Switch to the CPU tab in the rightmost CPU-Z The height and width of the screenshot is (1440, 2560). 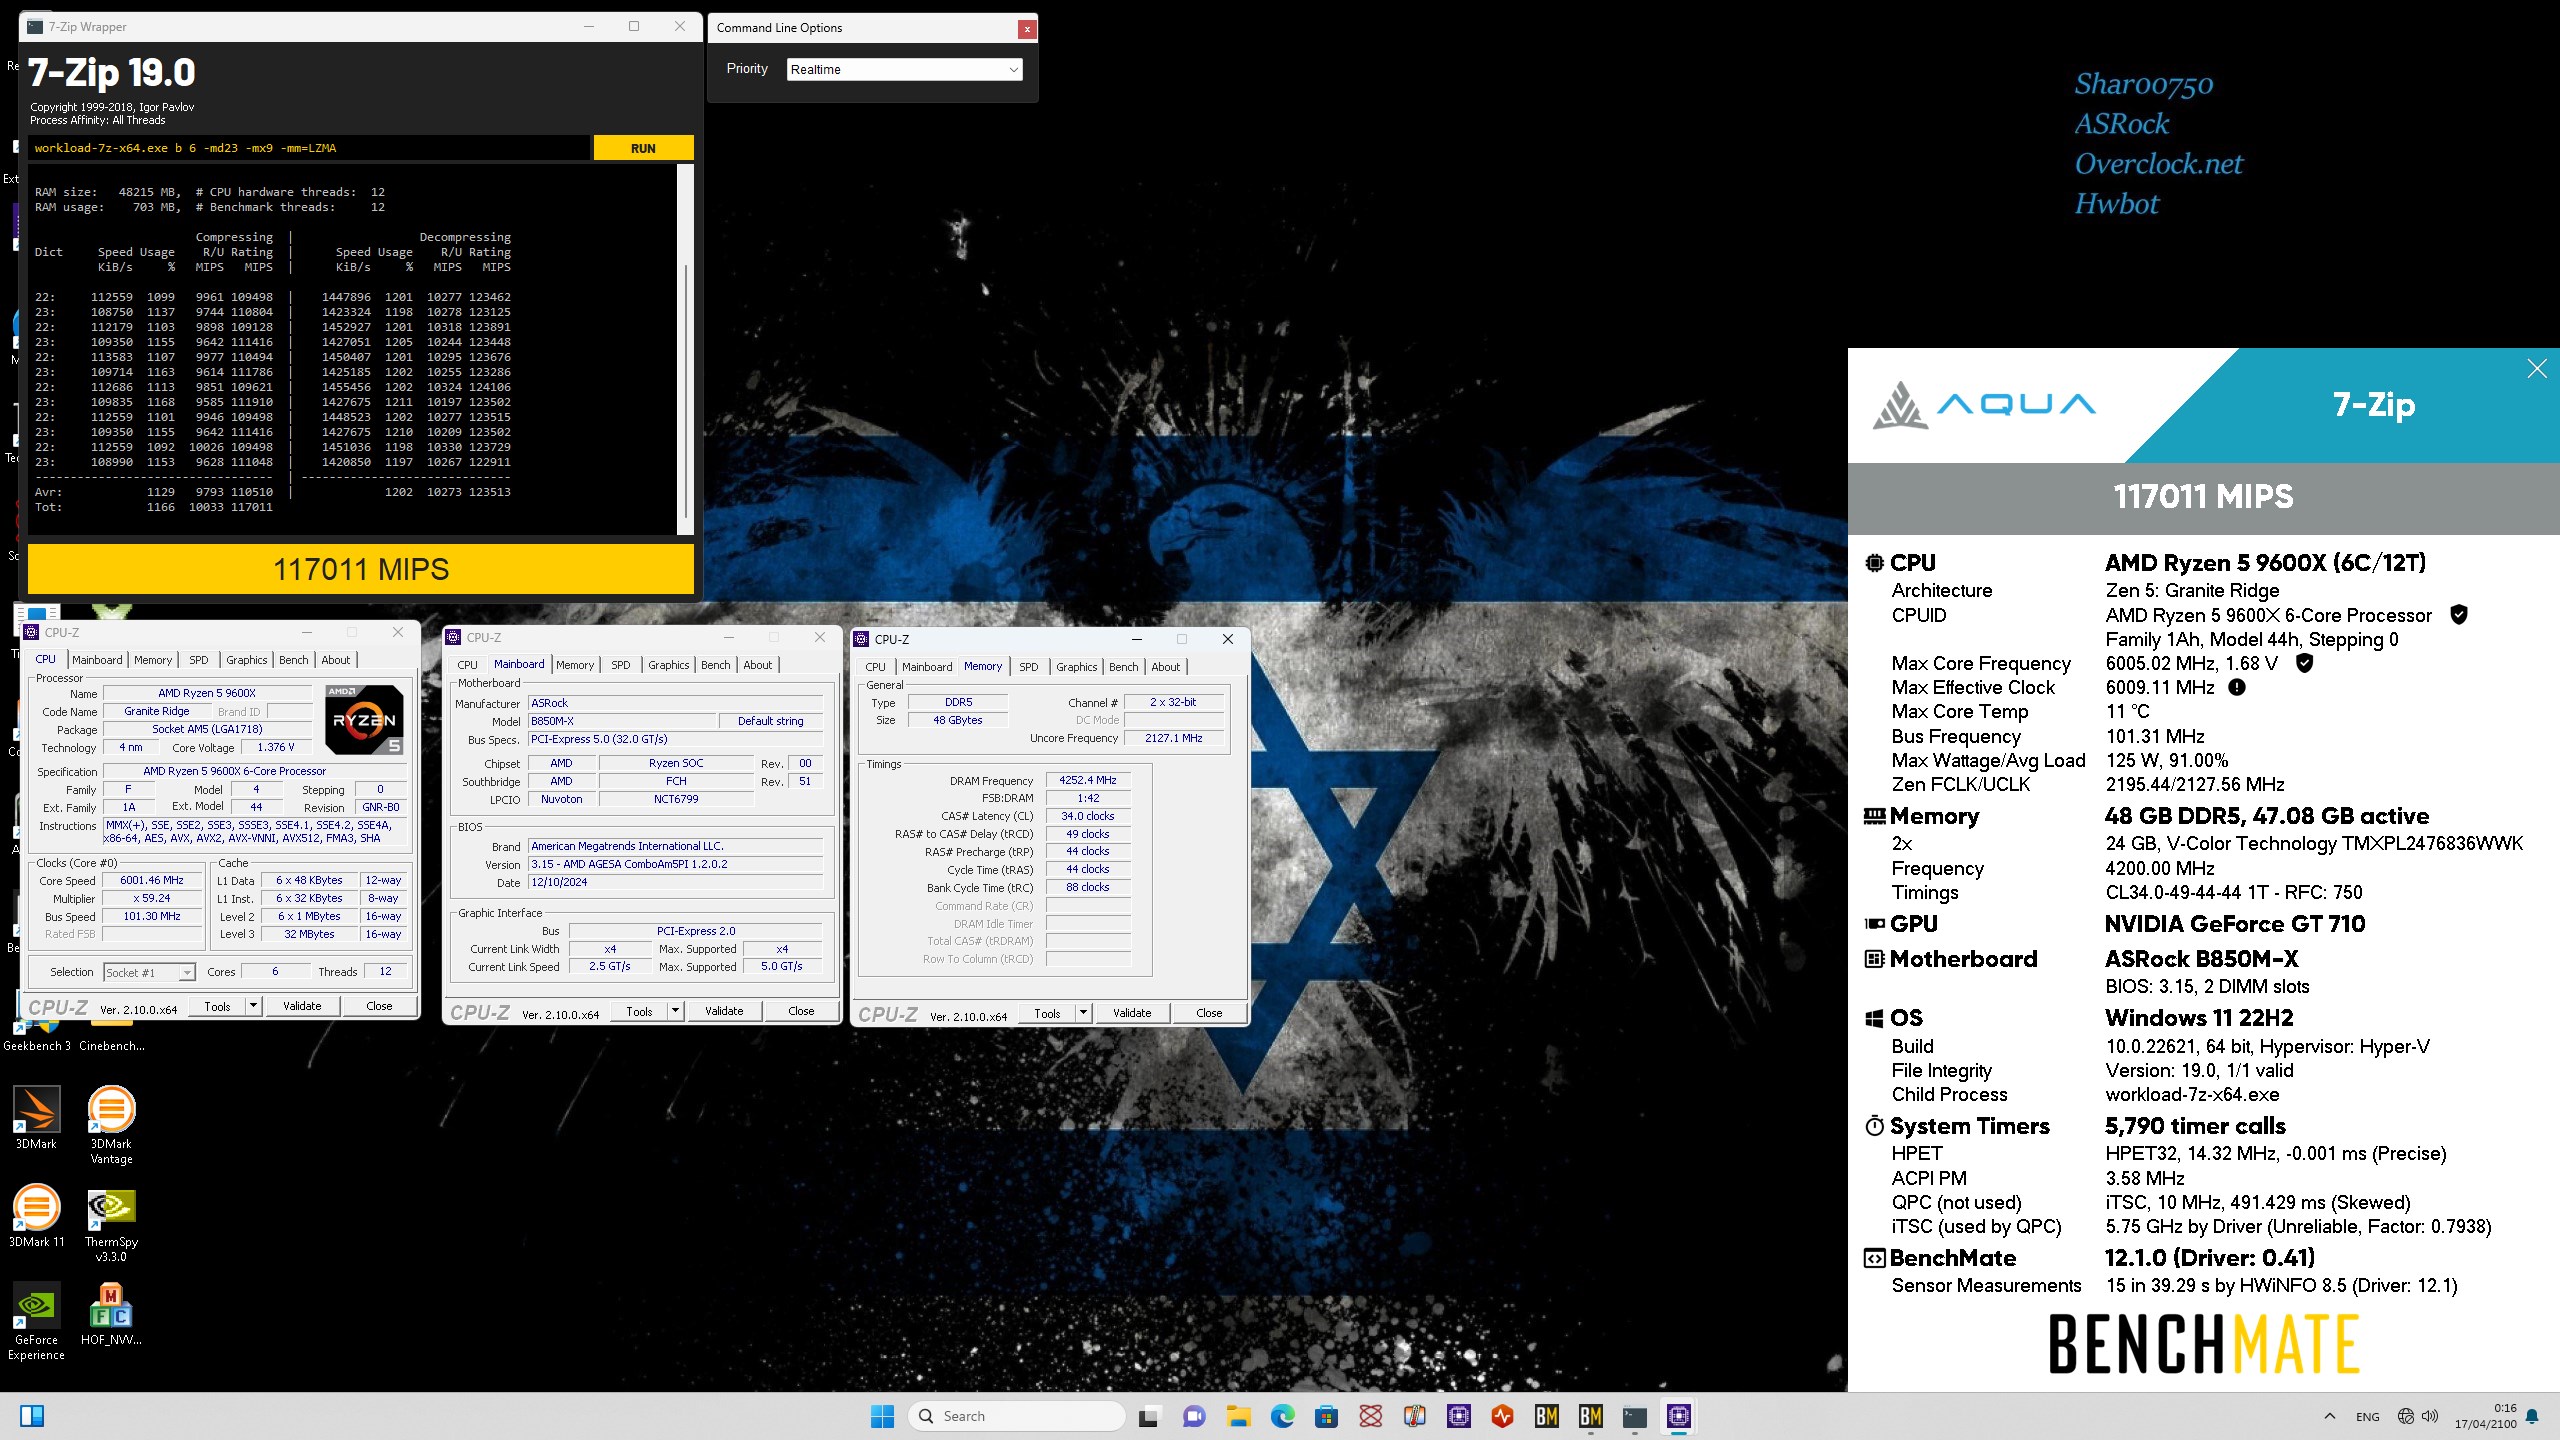pyautogui.click(x=875, y=667)
